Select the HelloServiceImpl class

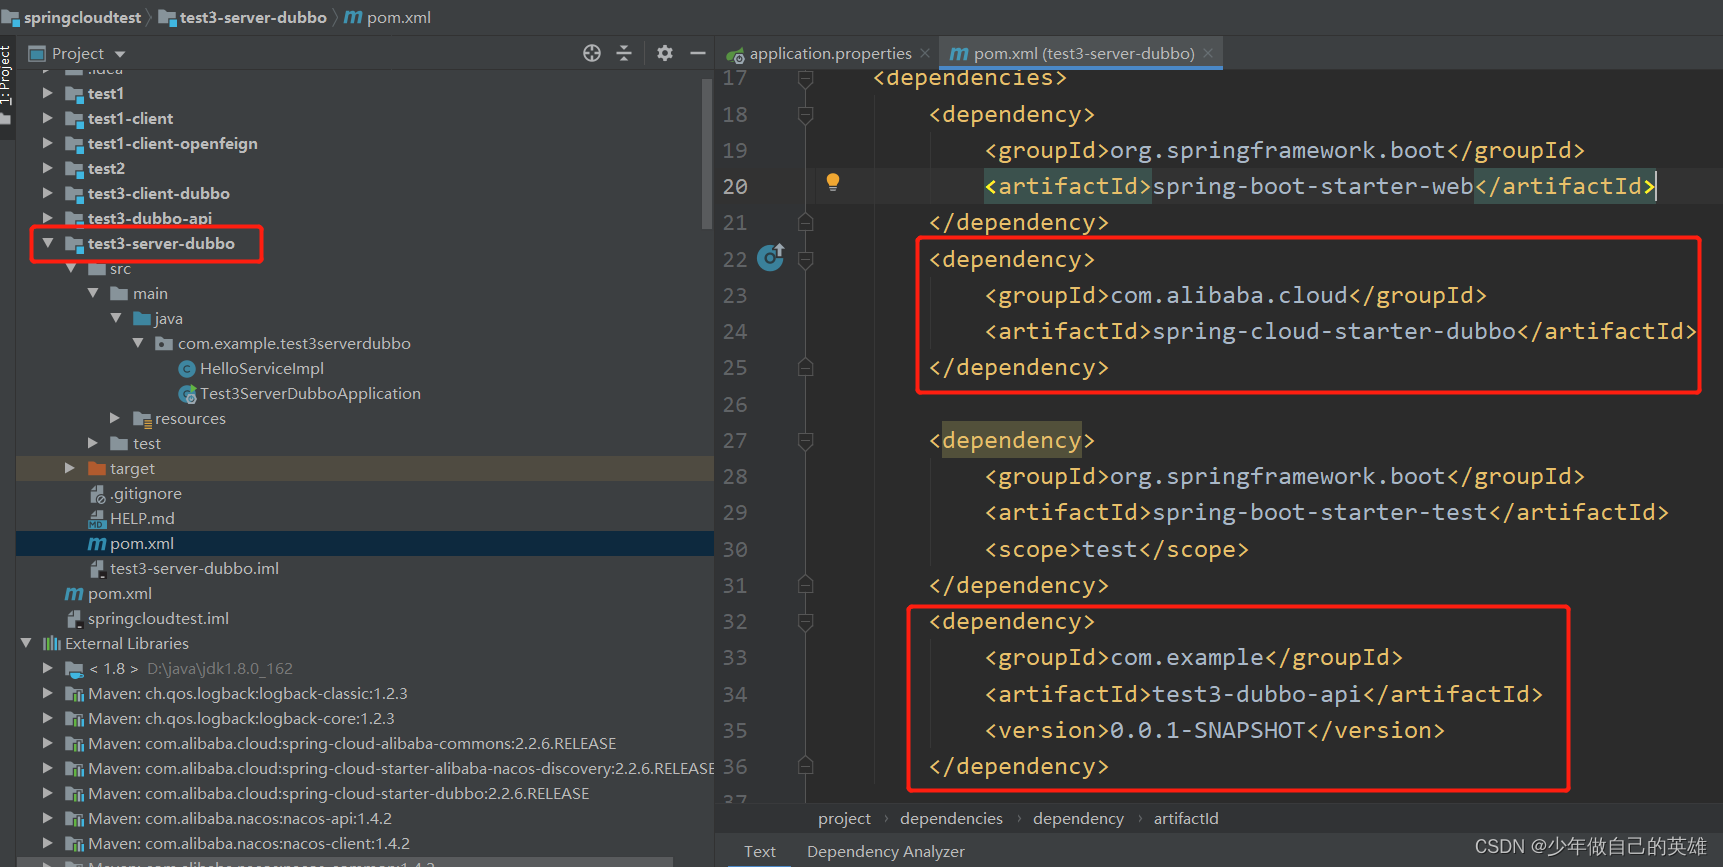261,368
